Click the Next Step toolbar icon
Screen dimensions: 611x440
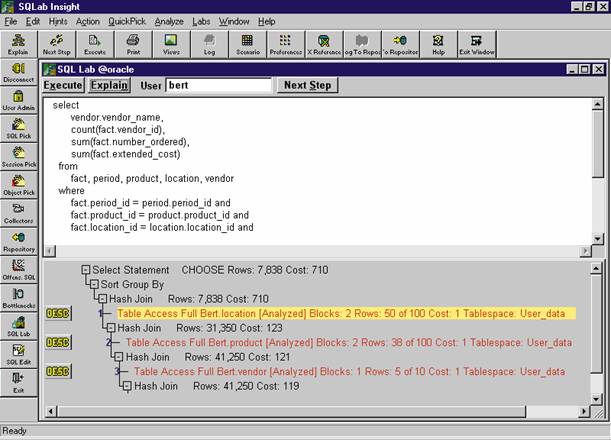tap(57, 45)
